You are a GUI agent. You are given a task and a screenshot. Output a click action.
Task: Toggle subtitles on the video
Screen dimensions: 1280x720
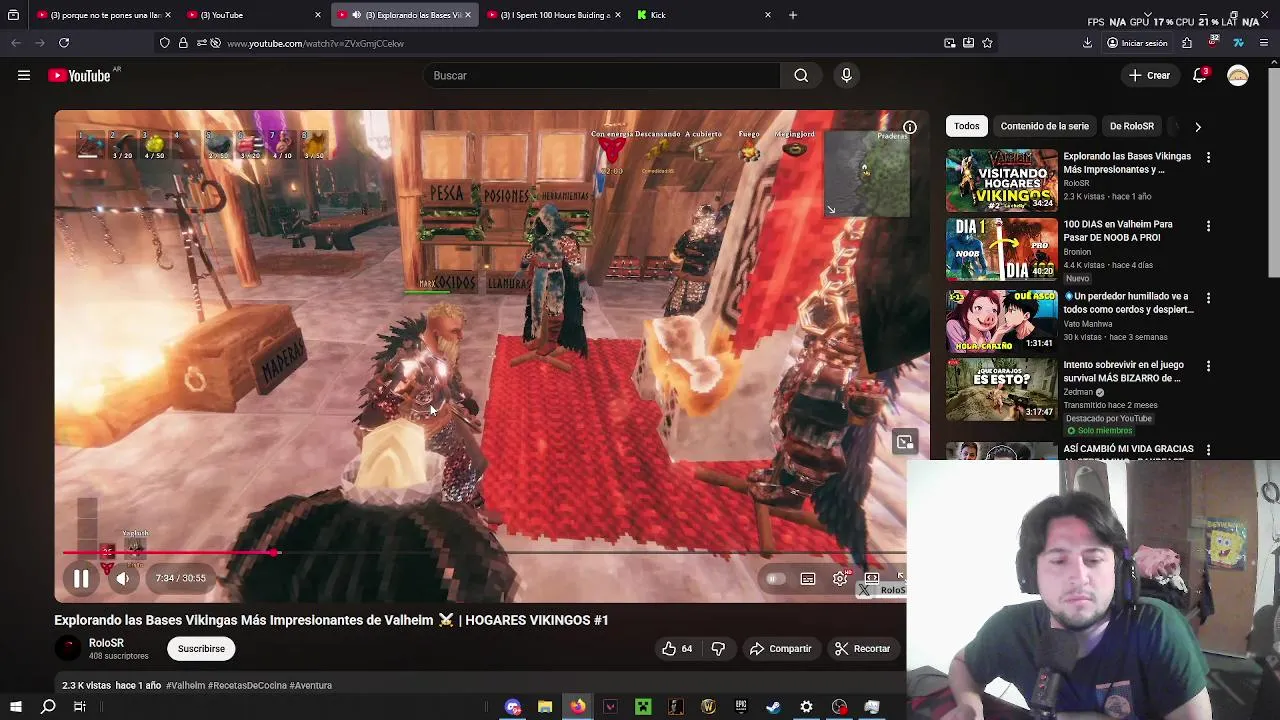click(808, 578)
